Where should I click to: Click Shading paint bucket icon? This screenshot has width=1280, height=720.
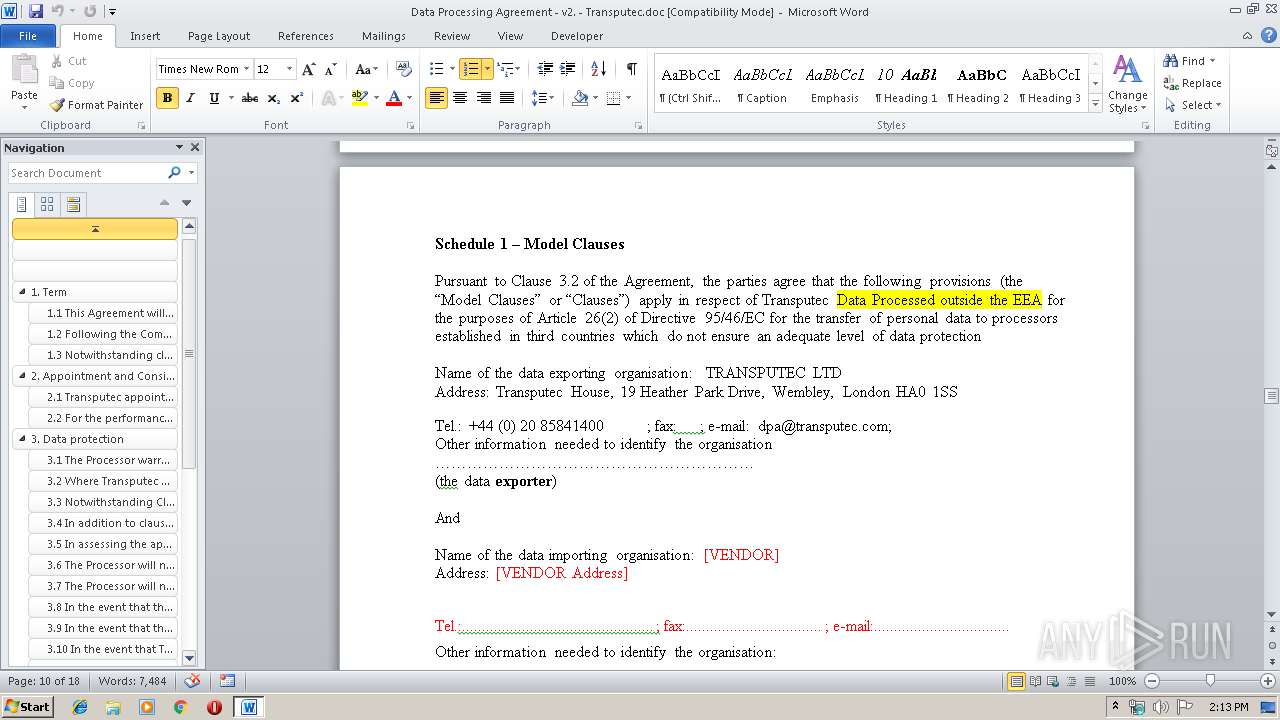click(580, 98)
